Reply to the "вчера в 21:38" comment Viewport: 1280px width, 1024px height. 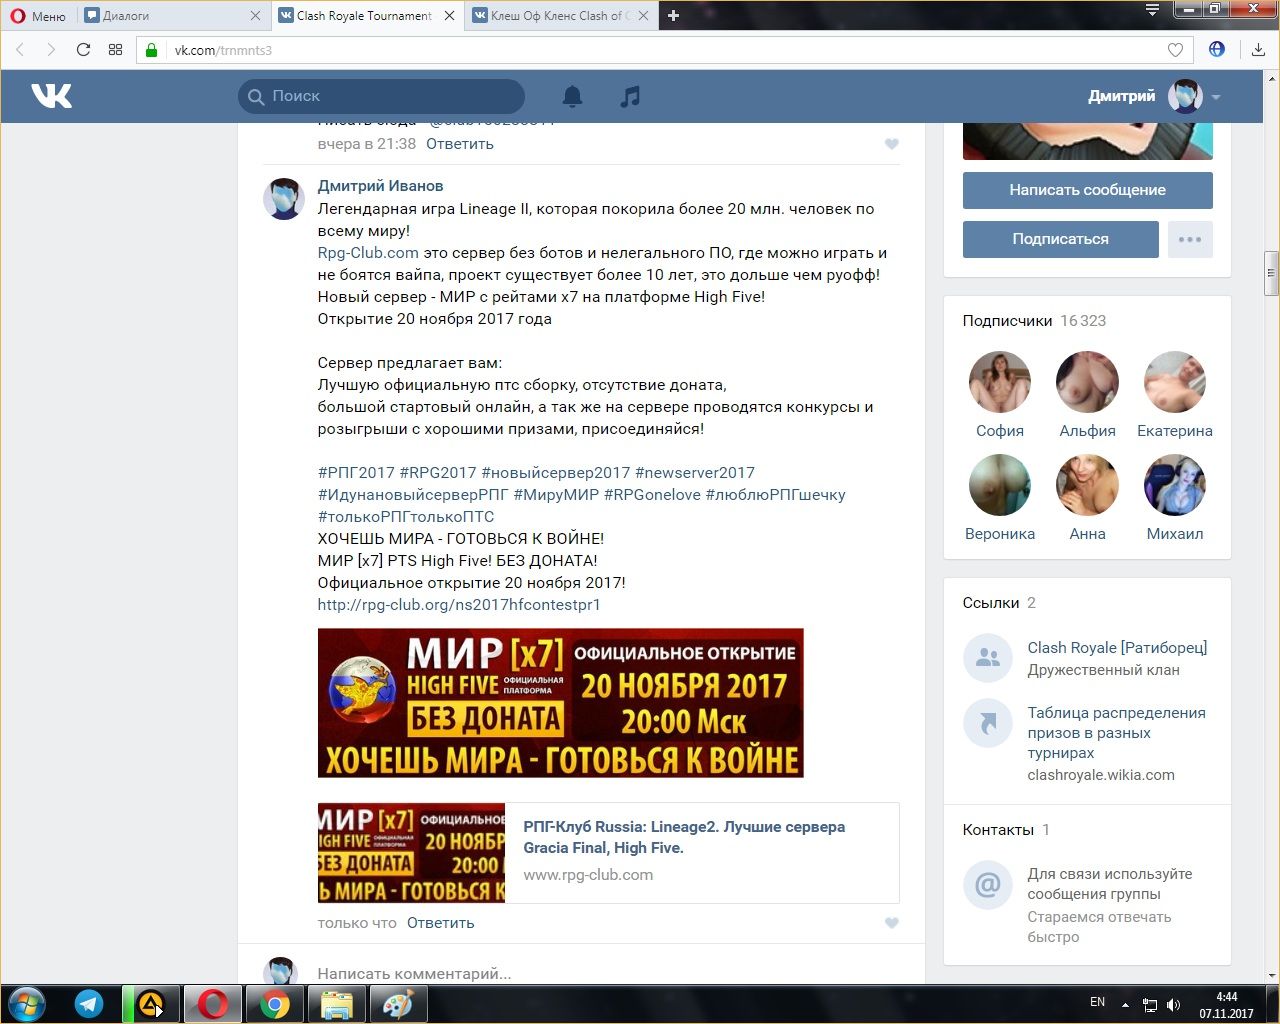(x=460, y=144)
